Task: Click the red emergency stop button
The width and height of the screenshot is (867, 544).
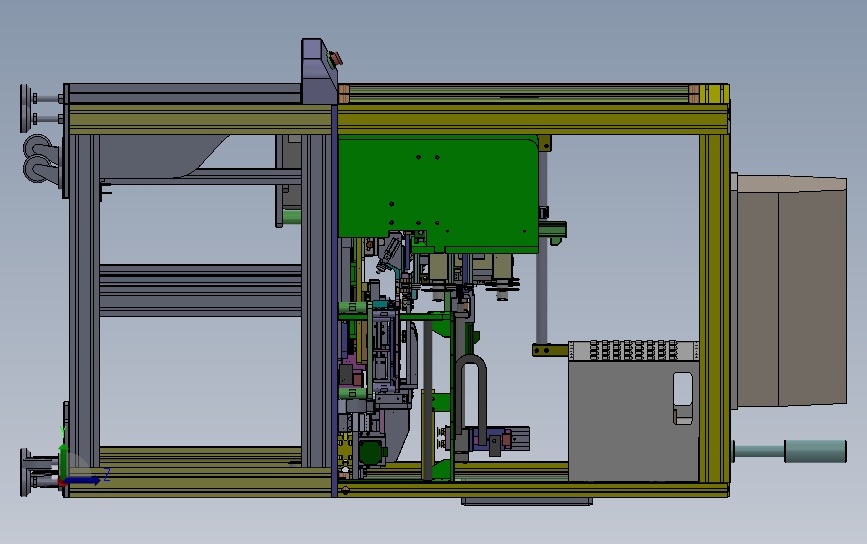Action: coord(335,59)
